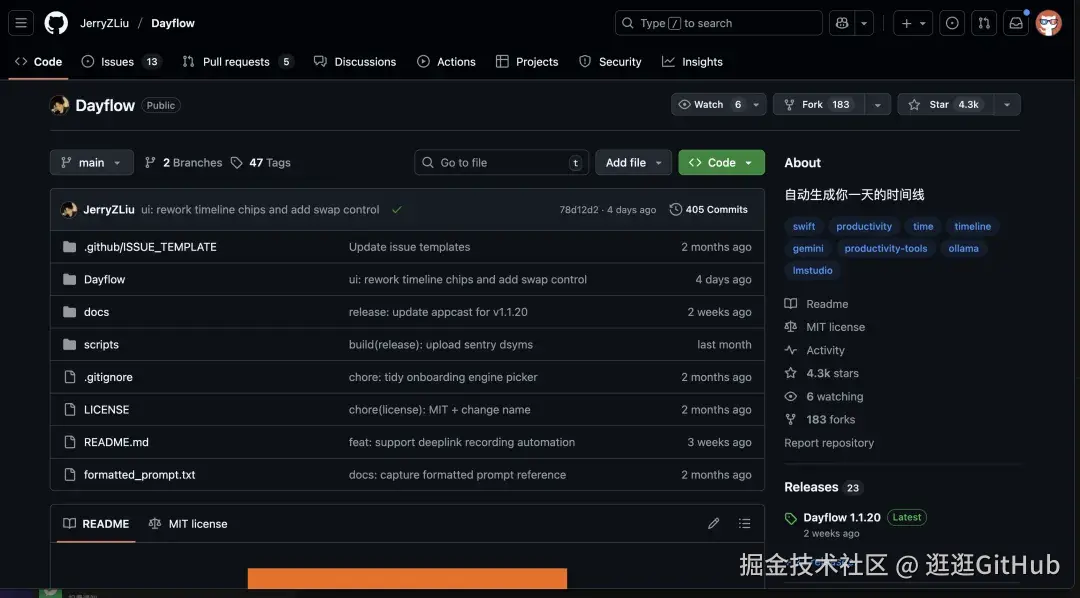This screenshot has height=598, width=1080.
Task: Open the hamburger navigation menu
Action: [21, 23]
